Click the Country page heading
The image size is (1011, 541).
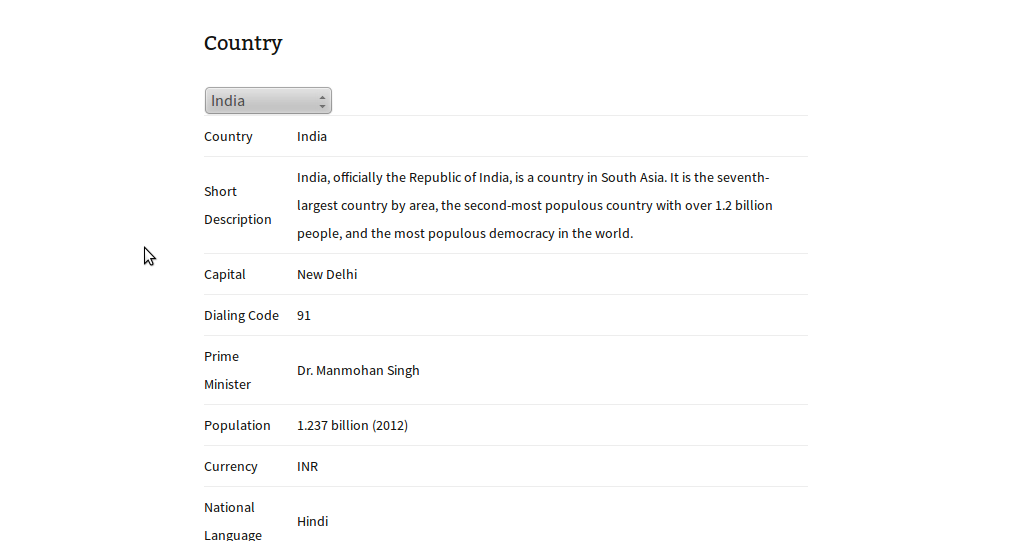click(x=243, y=43)
